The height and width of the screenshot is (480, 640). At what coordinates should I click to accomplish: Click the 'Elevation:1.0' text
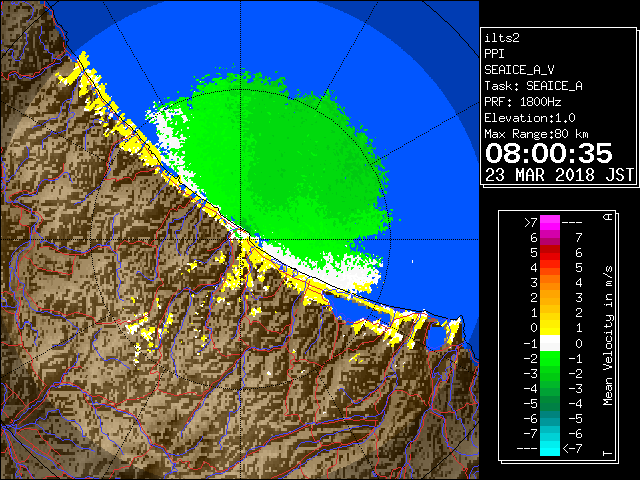point(530,118)
